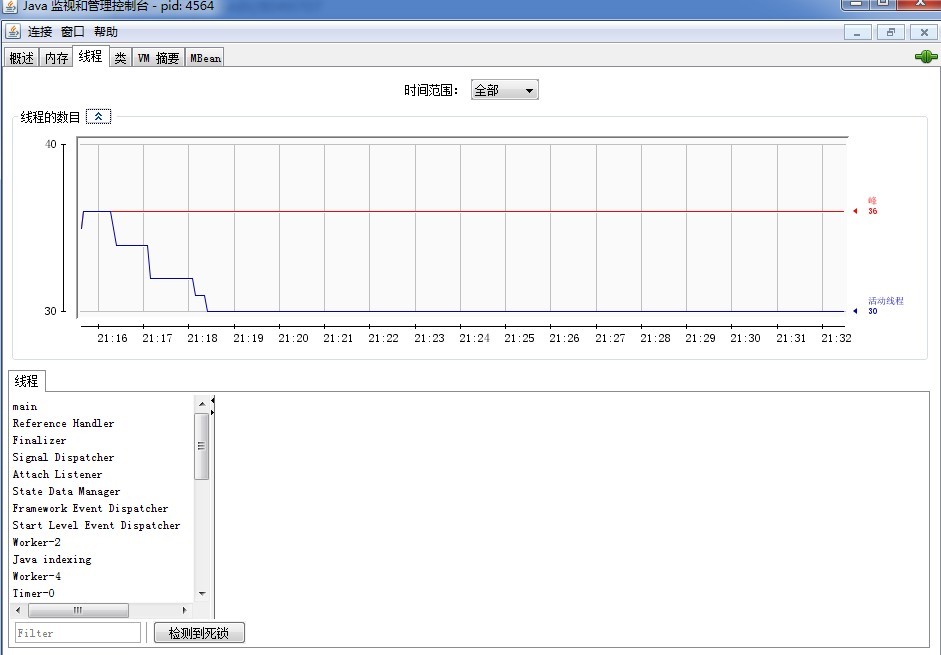
Task: Select the Finalizer thread in list
Action: click(x=40, y=440)
